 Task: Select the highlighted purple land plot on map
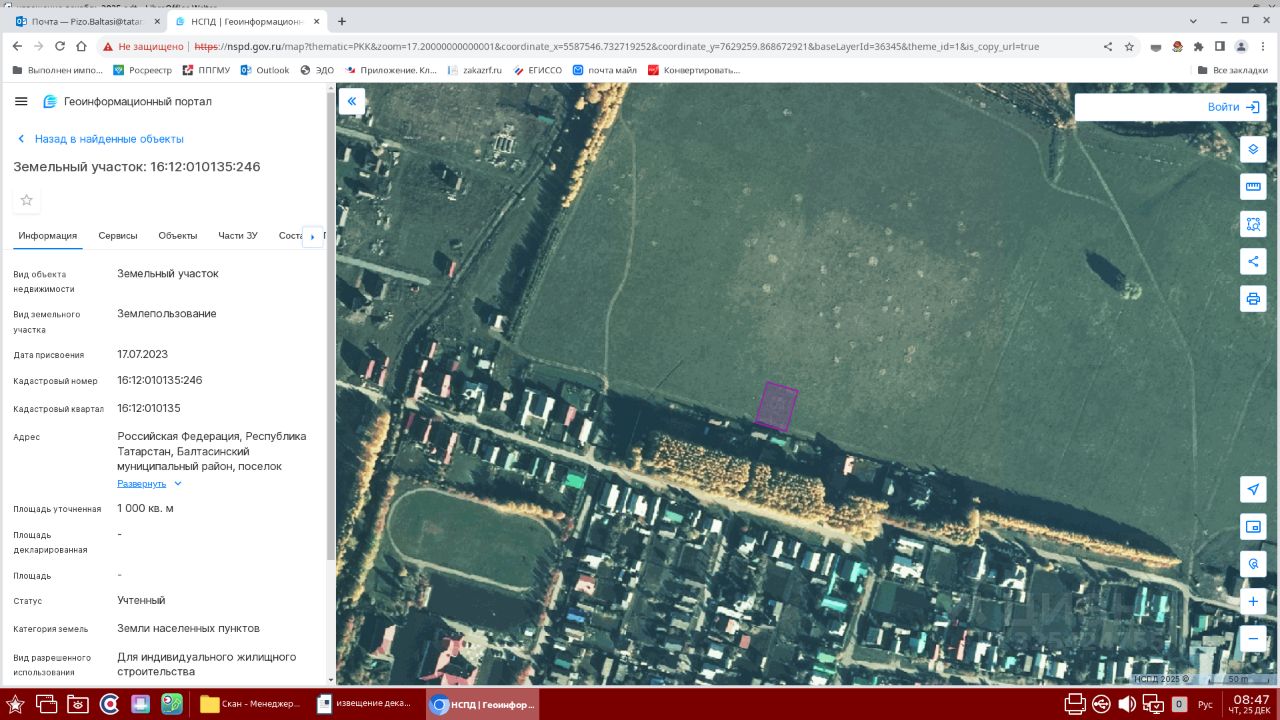tap(776, 406)
